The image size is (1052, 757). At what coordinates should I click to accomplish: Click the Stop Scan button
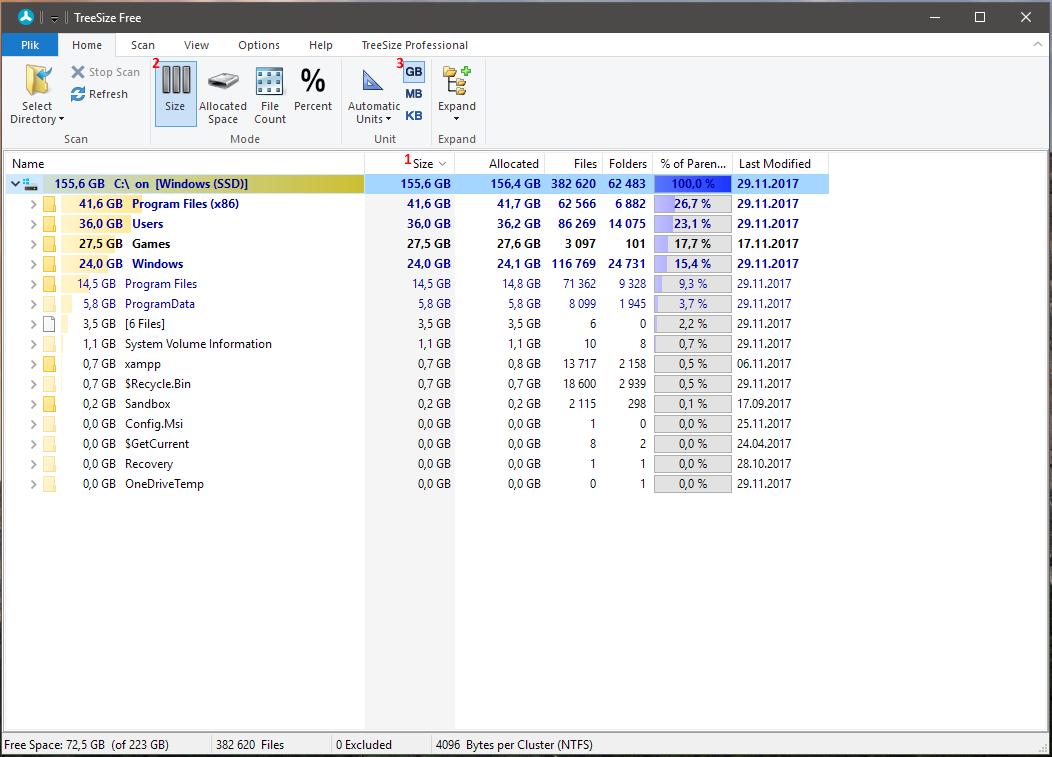pyautogui.click(x=105, y=72)
